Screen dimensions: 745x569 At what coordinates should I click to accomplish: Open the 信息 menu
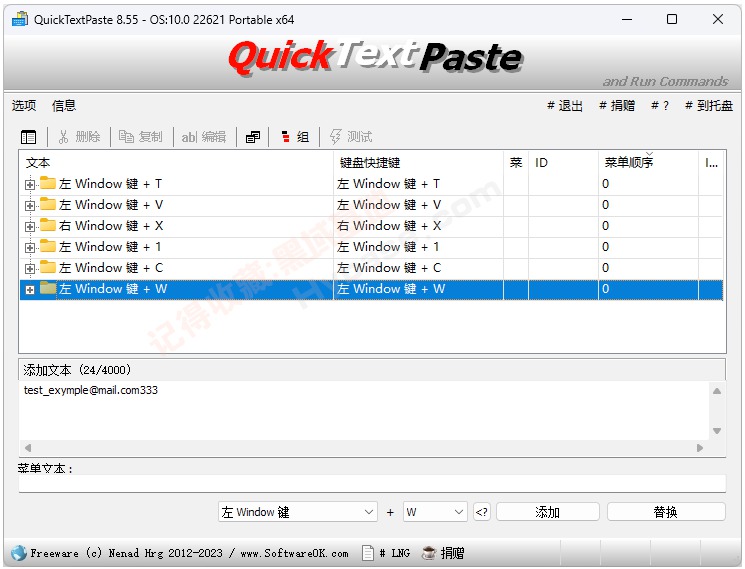pos(64,105)
